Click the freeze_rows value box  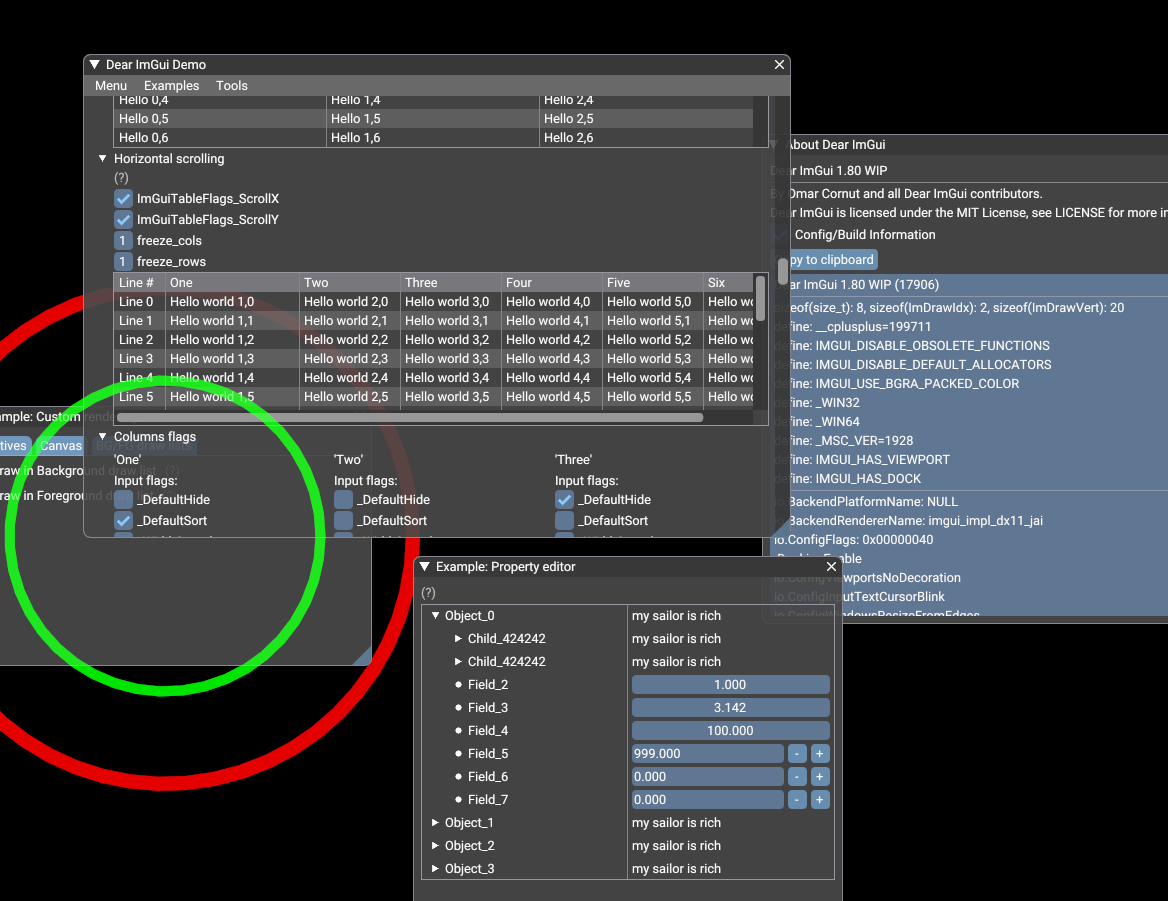tap(124, 261)
